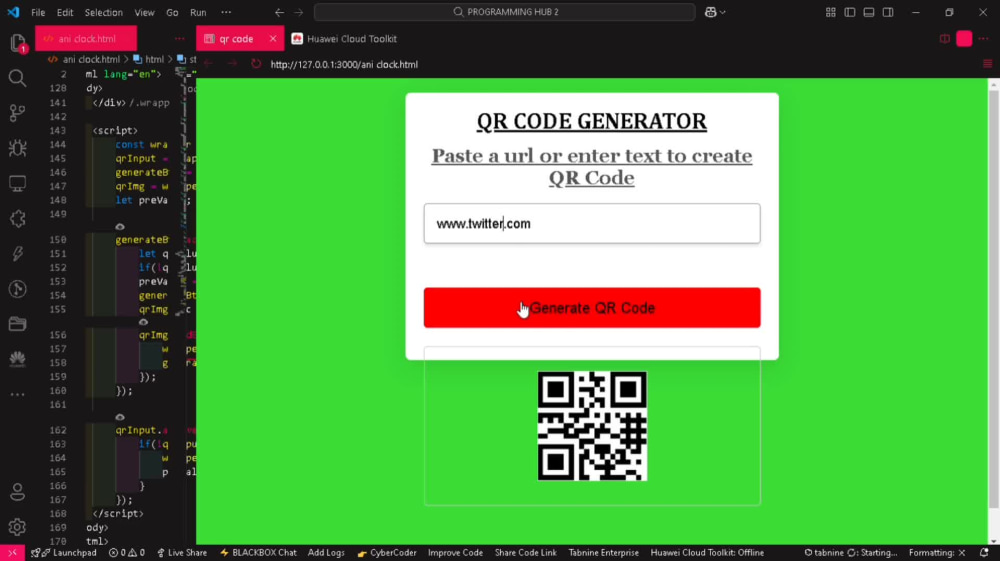Open the Run menu
1000x561 pixels.
(198, 12)
